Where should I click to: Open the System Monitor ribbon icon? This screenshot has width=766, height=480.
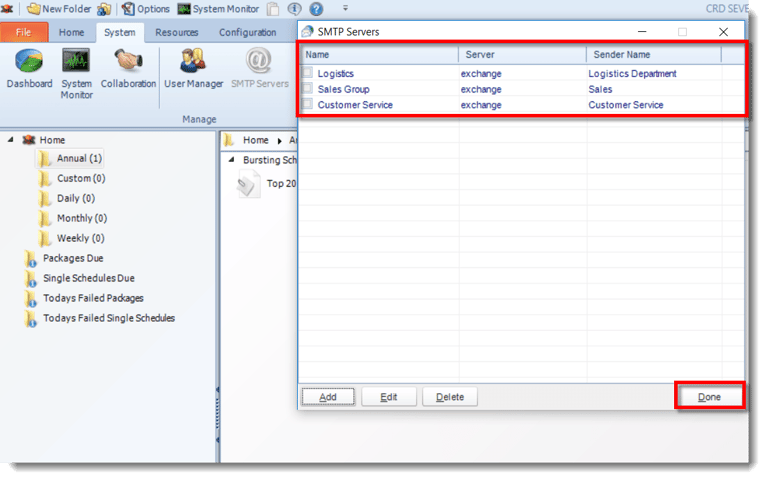(x=76, y=73)
